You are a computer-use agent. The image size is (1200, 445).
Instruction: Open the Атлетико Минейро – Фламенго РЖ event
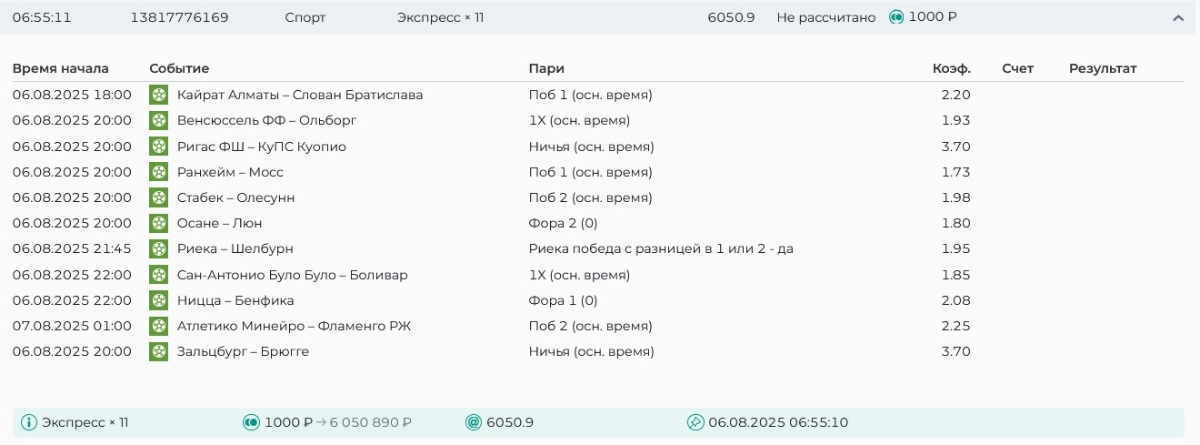[x=293, y=326]
